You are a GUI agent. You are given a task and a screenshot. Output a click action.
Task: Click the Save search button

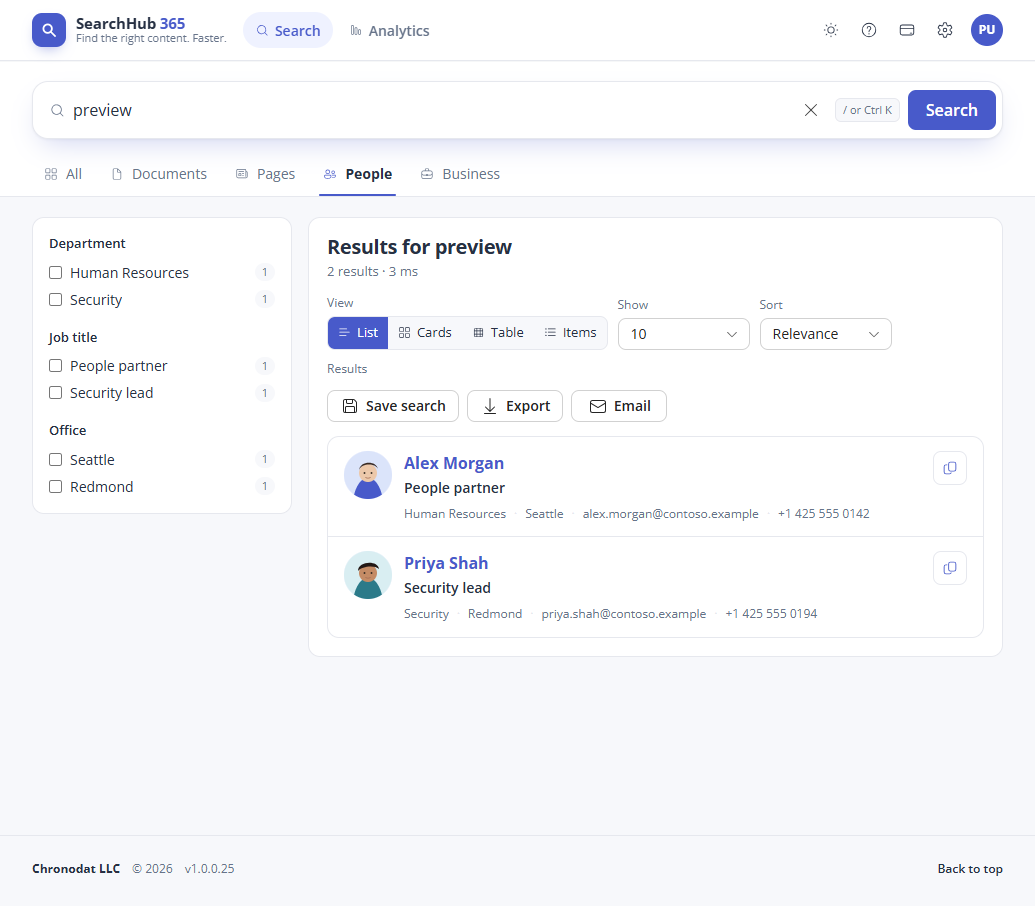coord(393,406)
